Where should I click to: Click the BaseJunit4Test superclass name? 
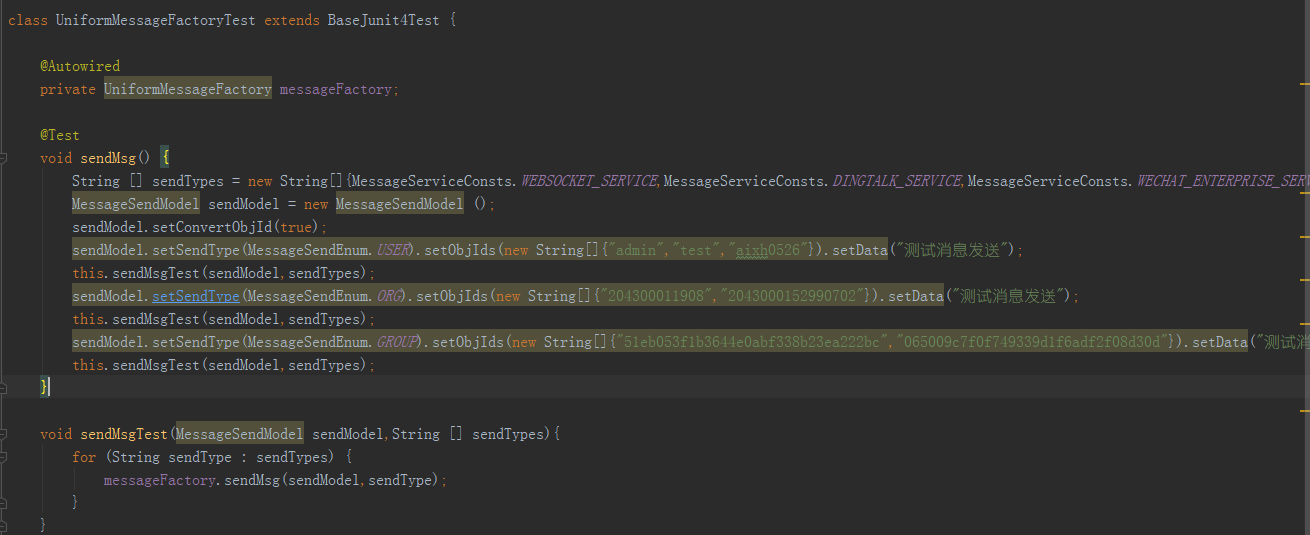(383, 20)
